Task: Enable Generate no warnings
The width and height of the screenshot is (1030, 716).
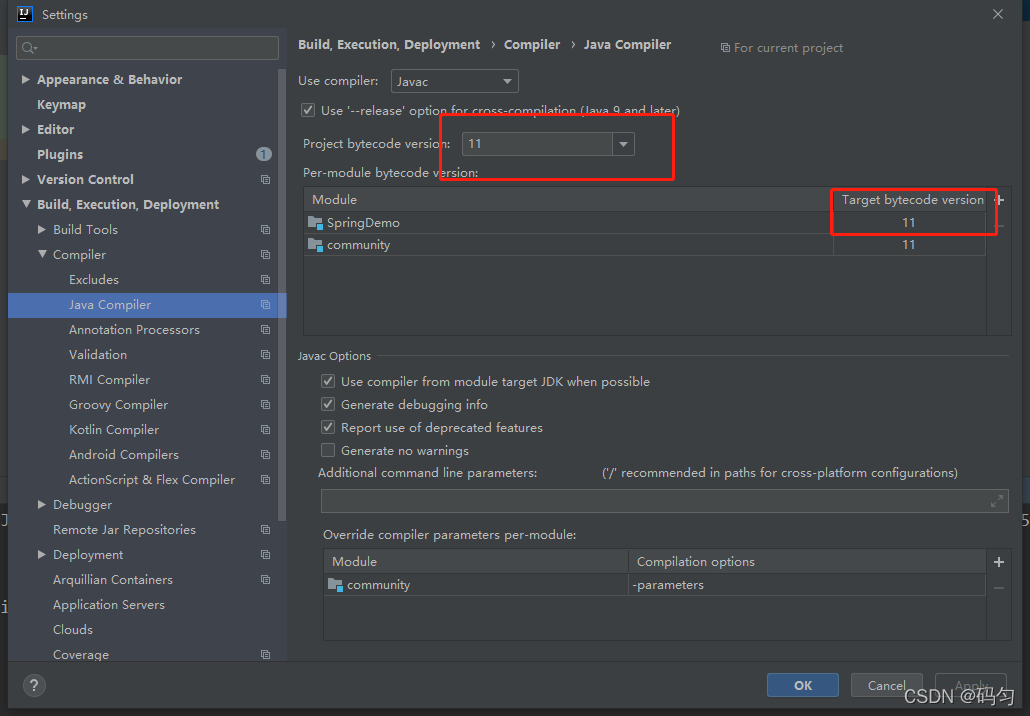Action: click(x=328, y=450)
